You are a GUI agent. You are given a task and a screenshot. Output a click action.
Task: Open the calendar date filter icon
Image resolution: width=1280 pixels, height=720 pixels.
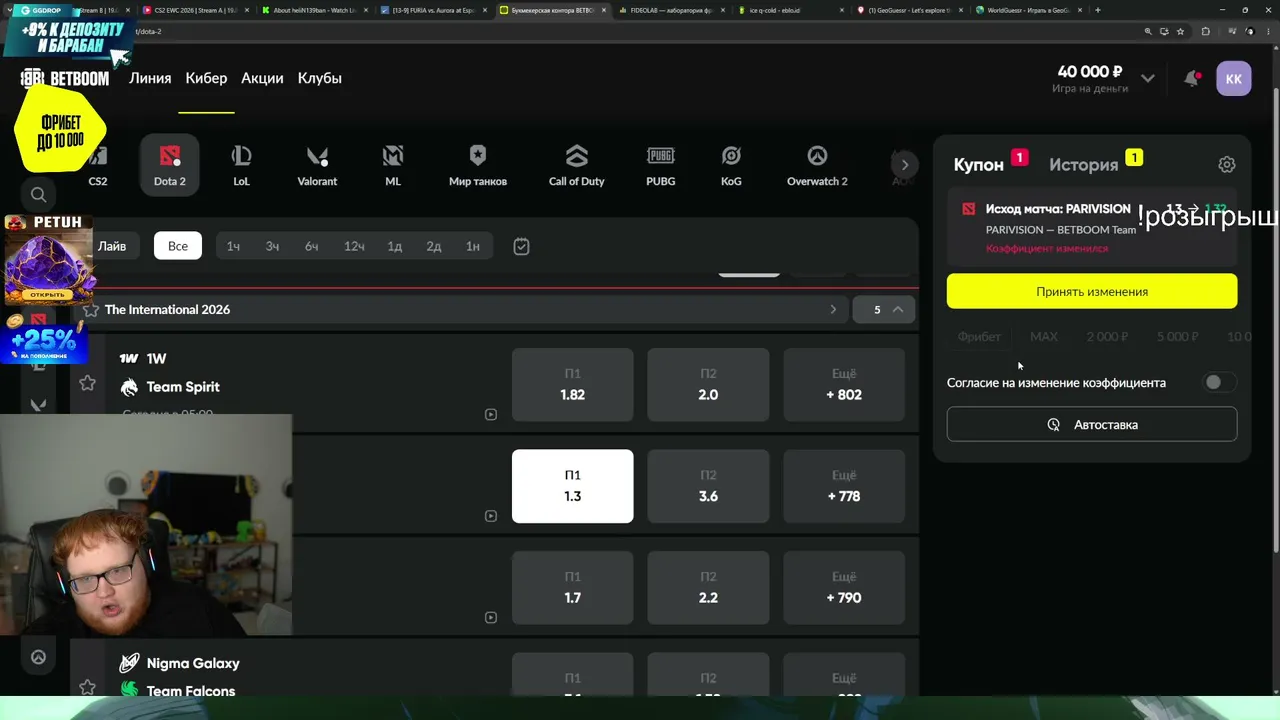point(521,246)
